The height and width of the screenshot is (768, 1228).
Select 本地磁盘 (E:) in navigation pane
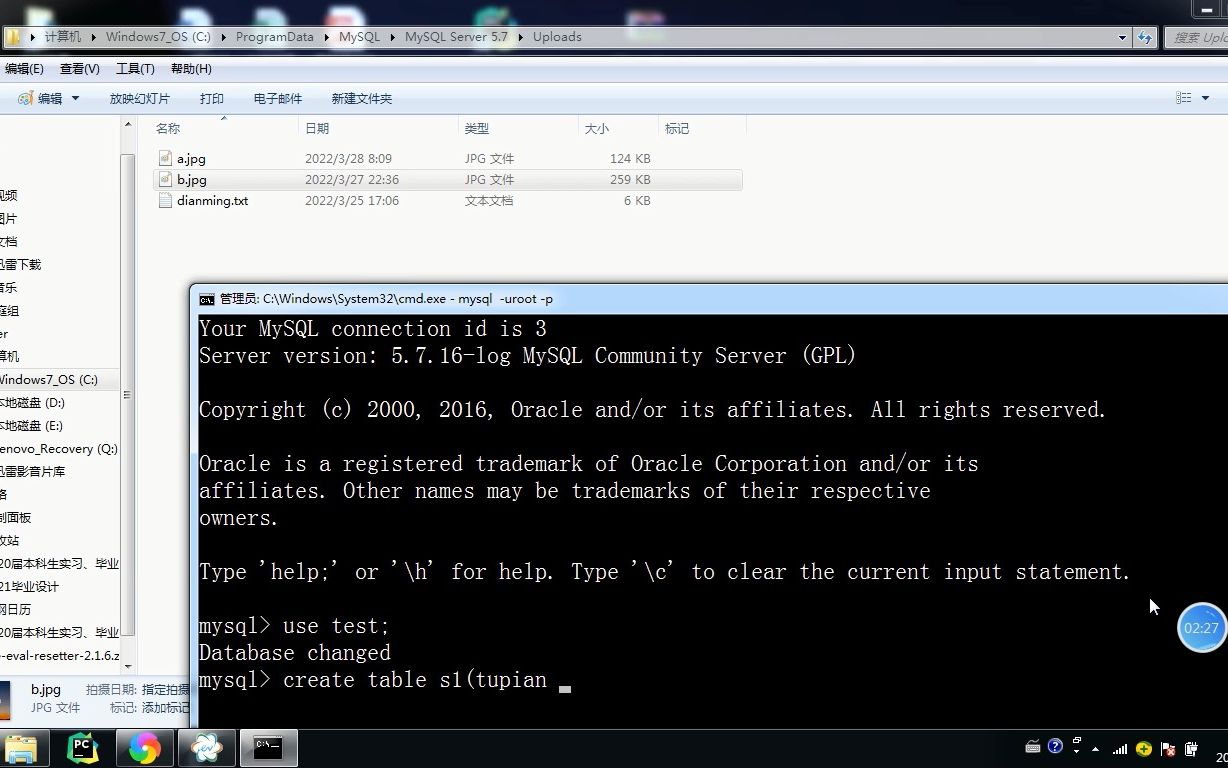[32, 425]
